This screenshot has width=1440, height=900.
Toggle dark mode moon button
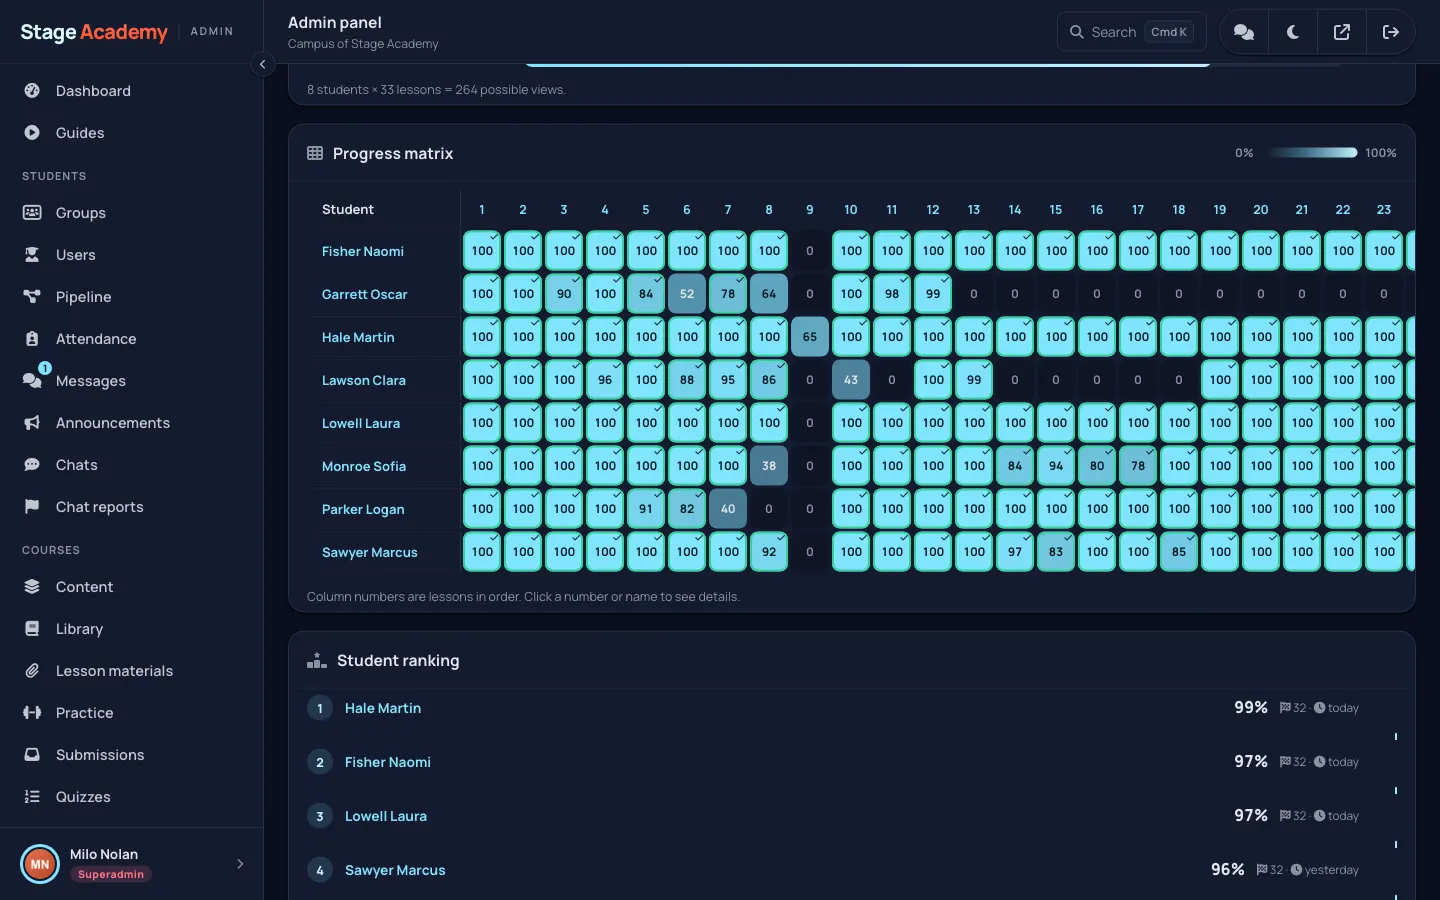[x=1293, y=32]
